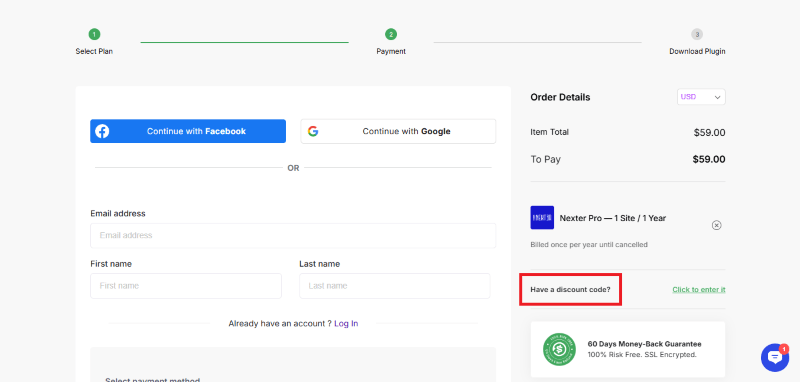The height and width of the screenshot is (382, 800).
Task: Click 'Have a discount code?' text
Action: pos(570,290)
